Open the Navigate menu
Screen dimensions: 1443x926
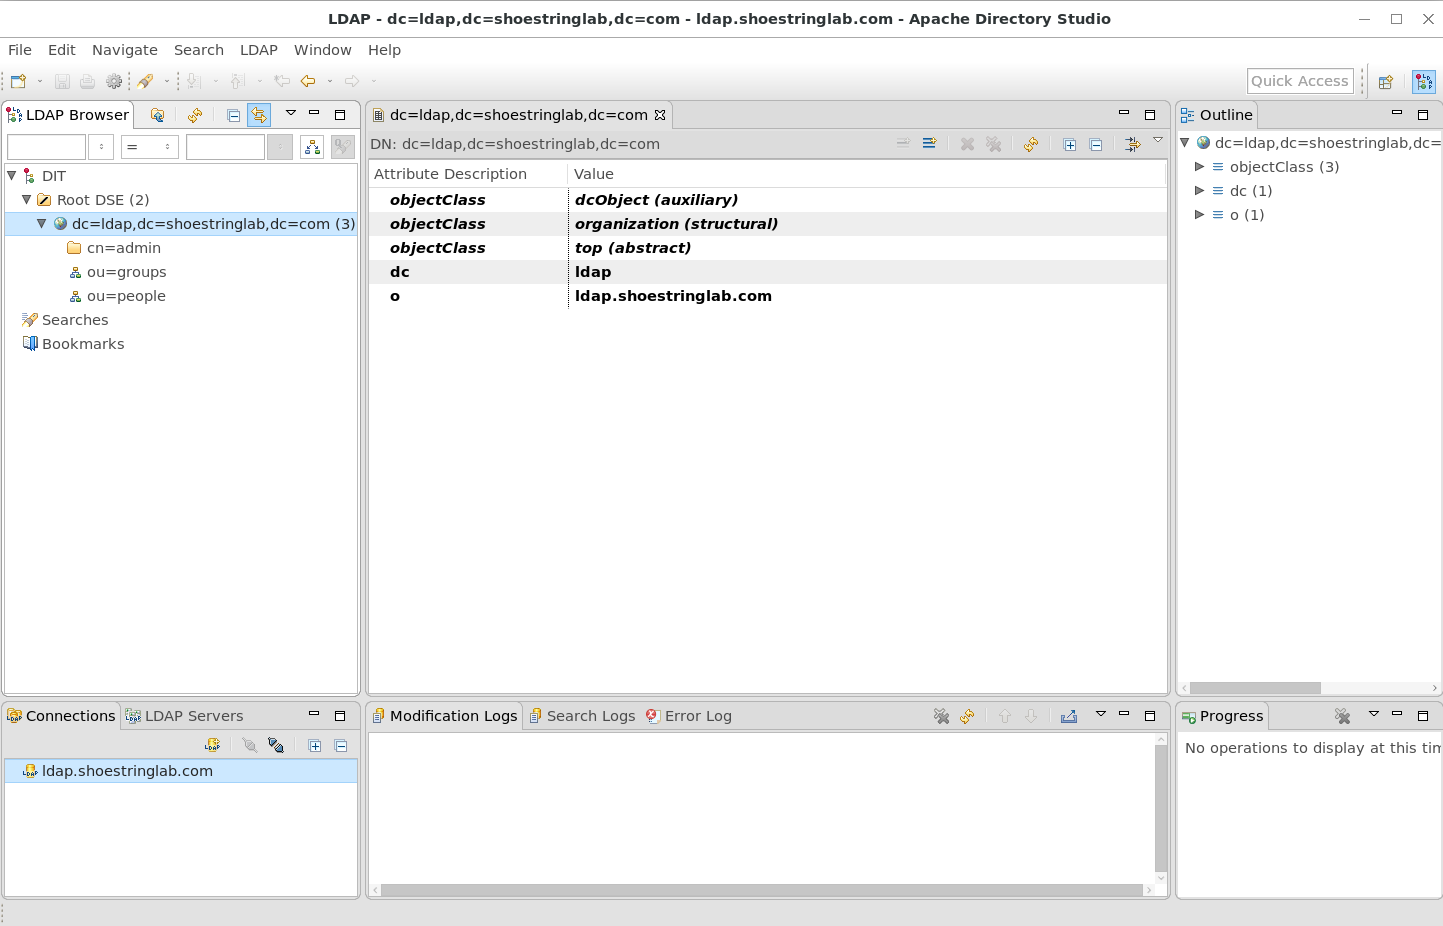pos(125,50)
